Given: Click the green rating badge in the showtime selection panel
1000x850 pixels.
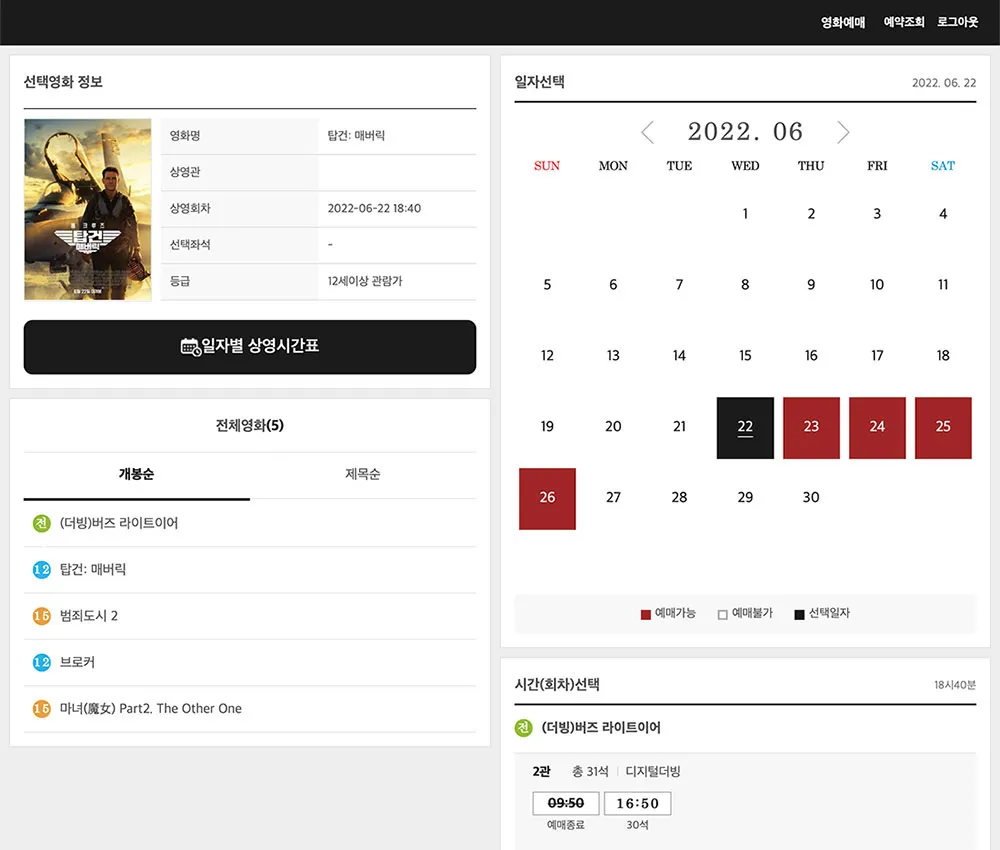Looking at the screenshot, I should click(523, 728).
